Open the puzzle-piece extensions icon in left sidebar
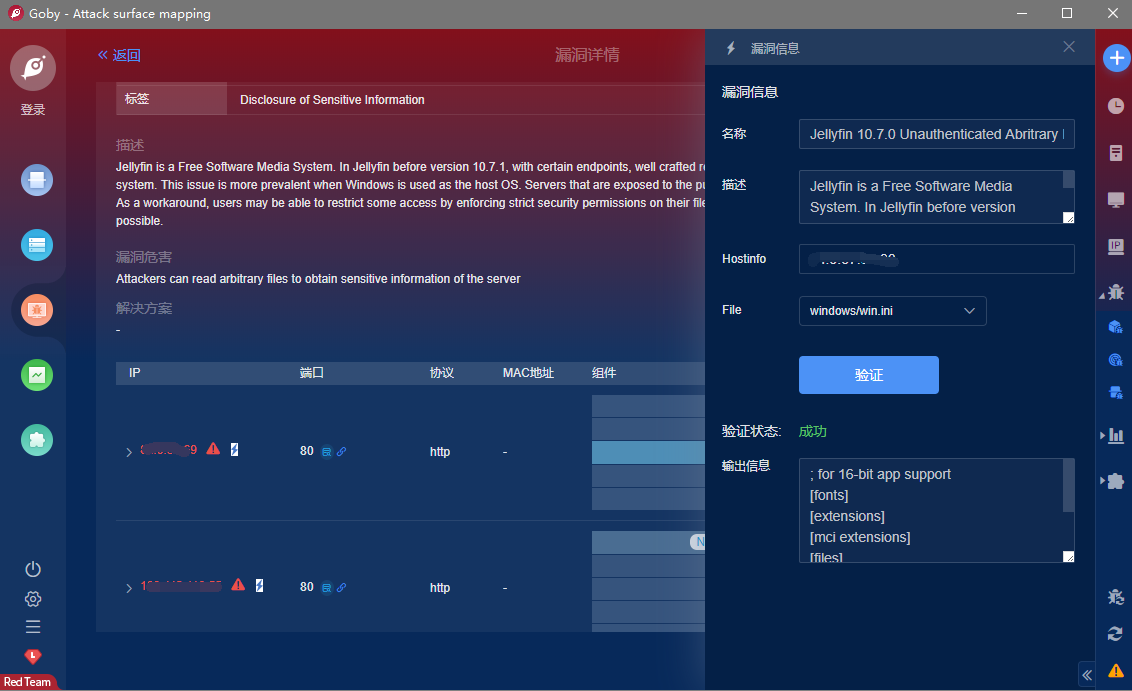1132x691 pixels. point(37,440)
